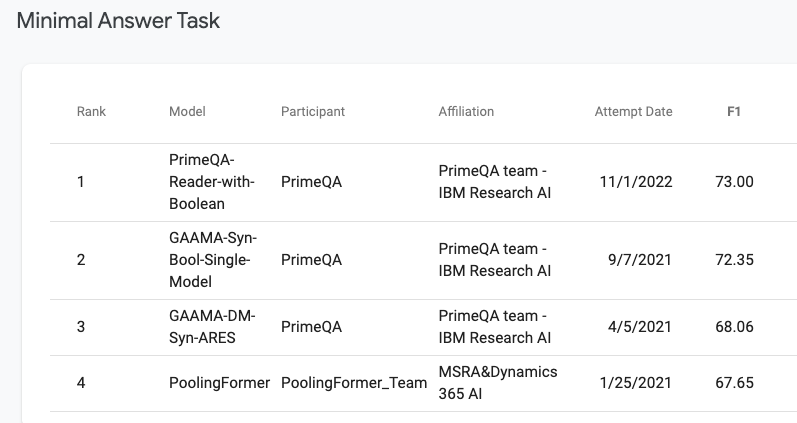Click the 11/1/2022 attempt date
The image size is (797, 423).
pos(636,182)
